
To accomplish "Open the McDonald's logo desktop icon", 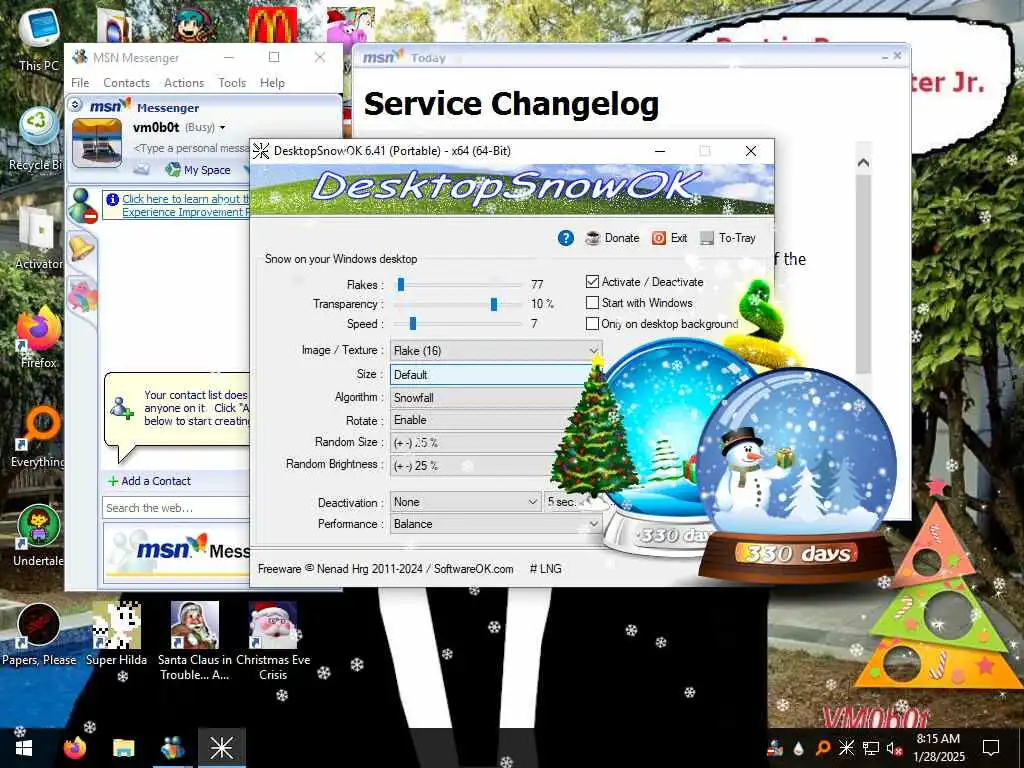I will pos(272,25).
